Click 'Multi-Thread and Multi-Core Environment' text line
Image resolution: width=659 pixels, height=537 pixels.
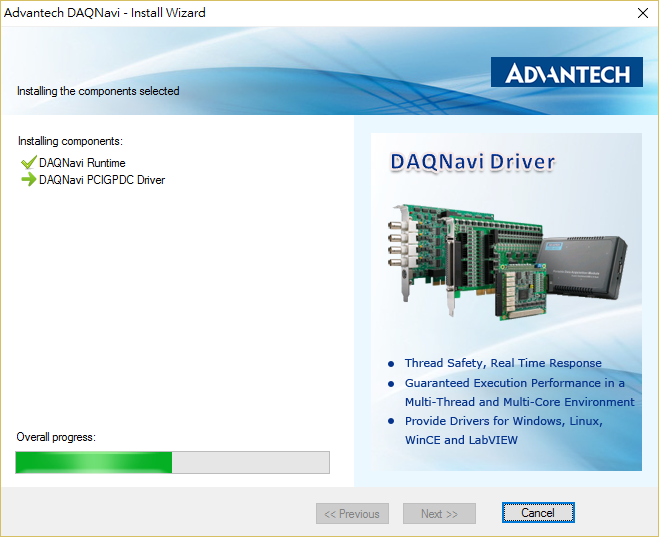[519, 402]
